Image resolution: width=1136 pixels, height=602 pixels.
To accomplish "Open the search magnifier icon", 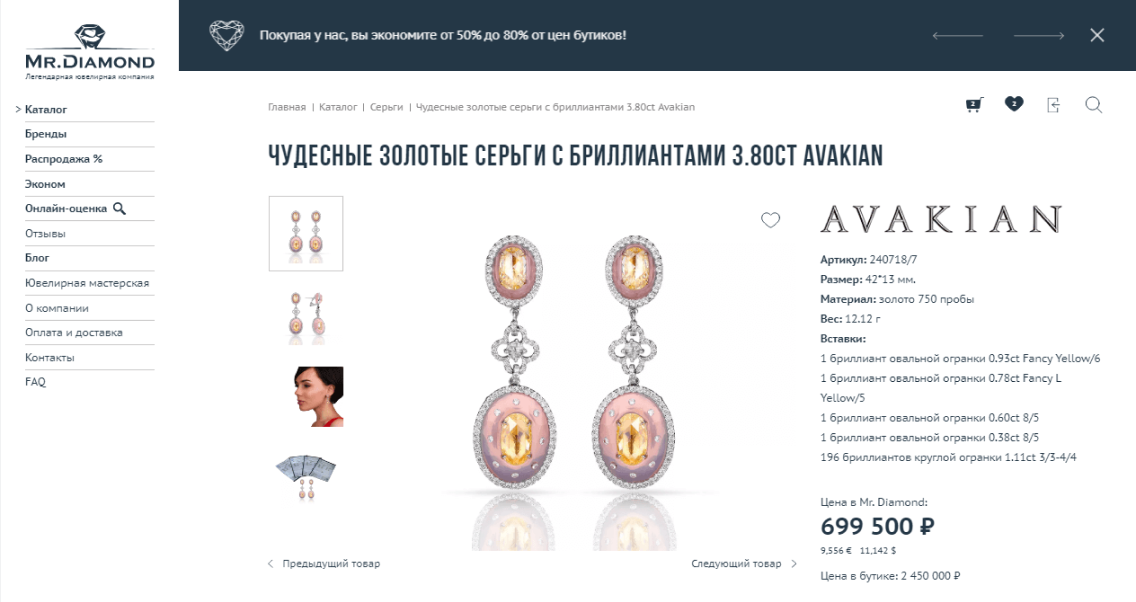I will point(1093,105).
